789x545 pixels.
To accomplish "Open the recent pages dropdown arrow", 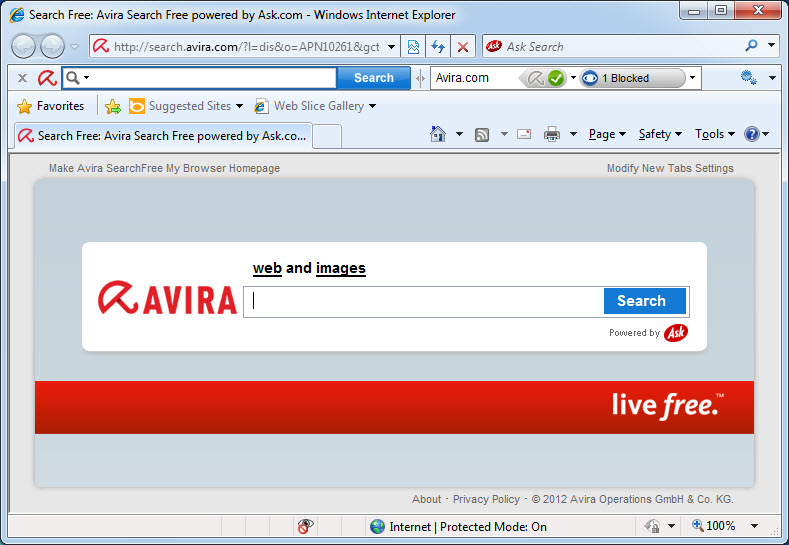I will tap(74, 47).
